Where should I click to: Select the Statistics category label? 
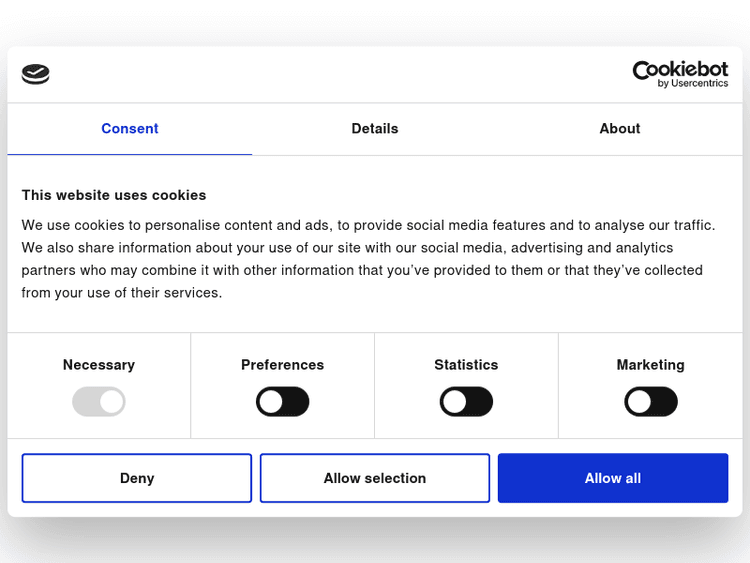[x=466, y=365]
